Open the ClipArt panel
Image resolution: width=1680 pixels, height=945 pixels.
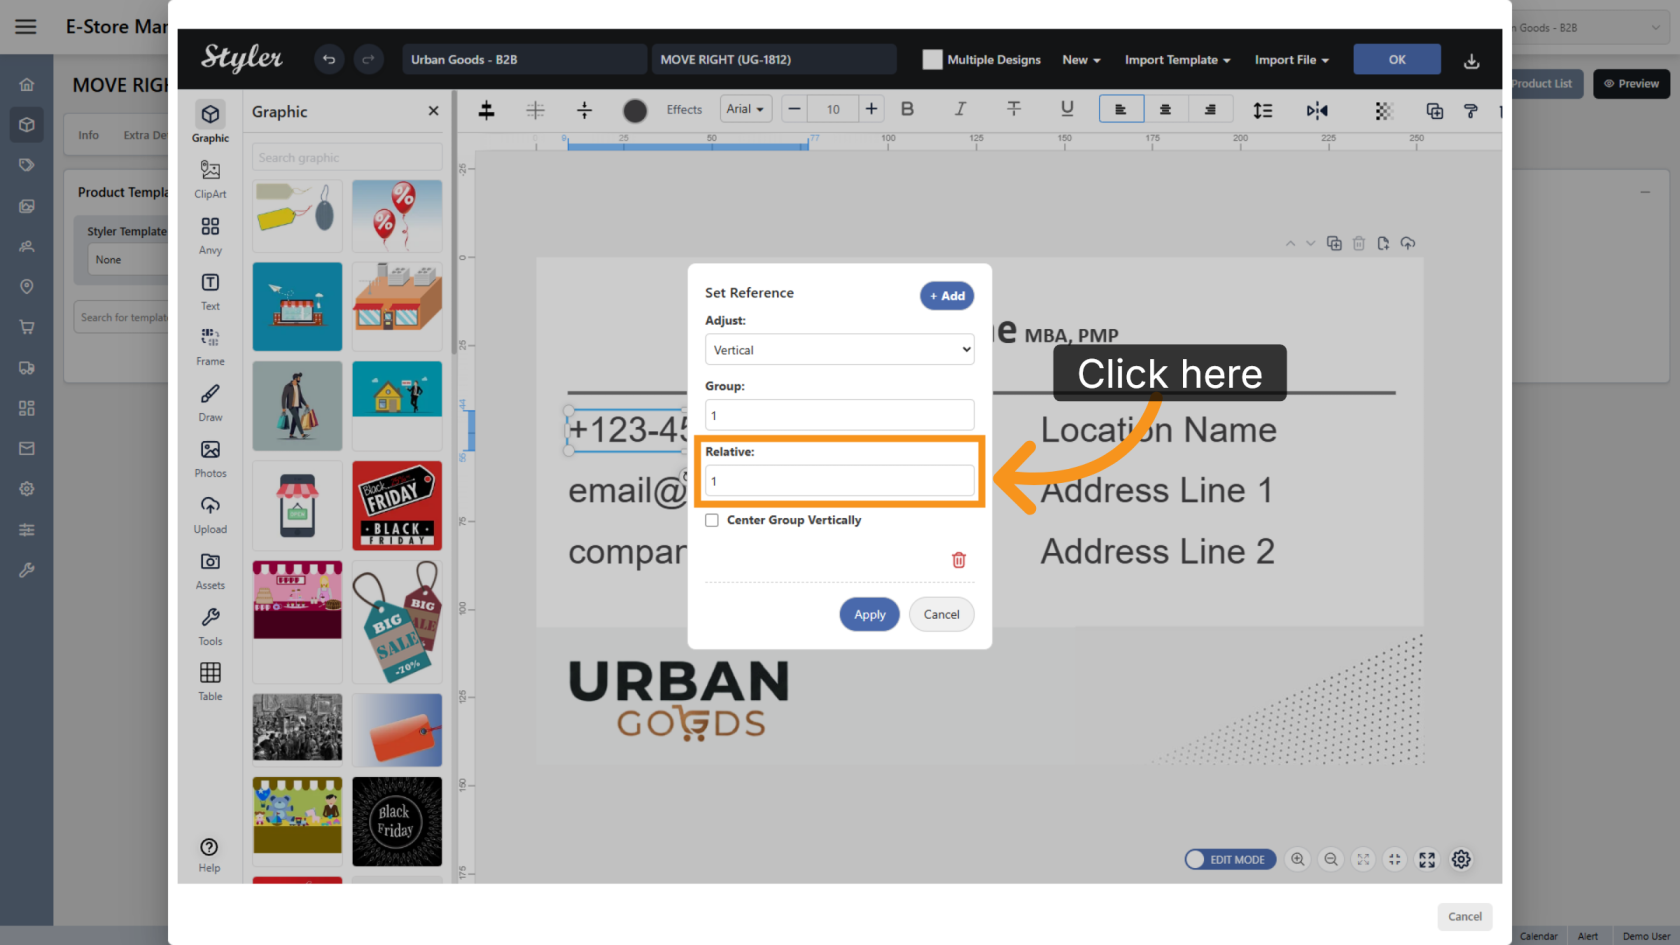pos(210,179)
